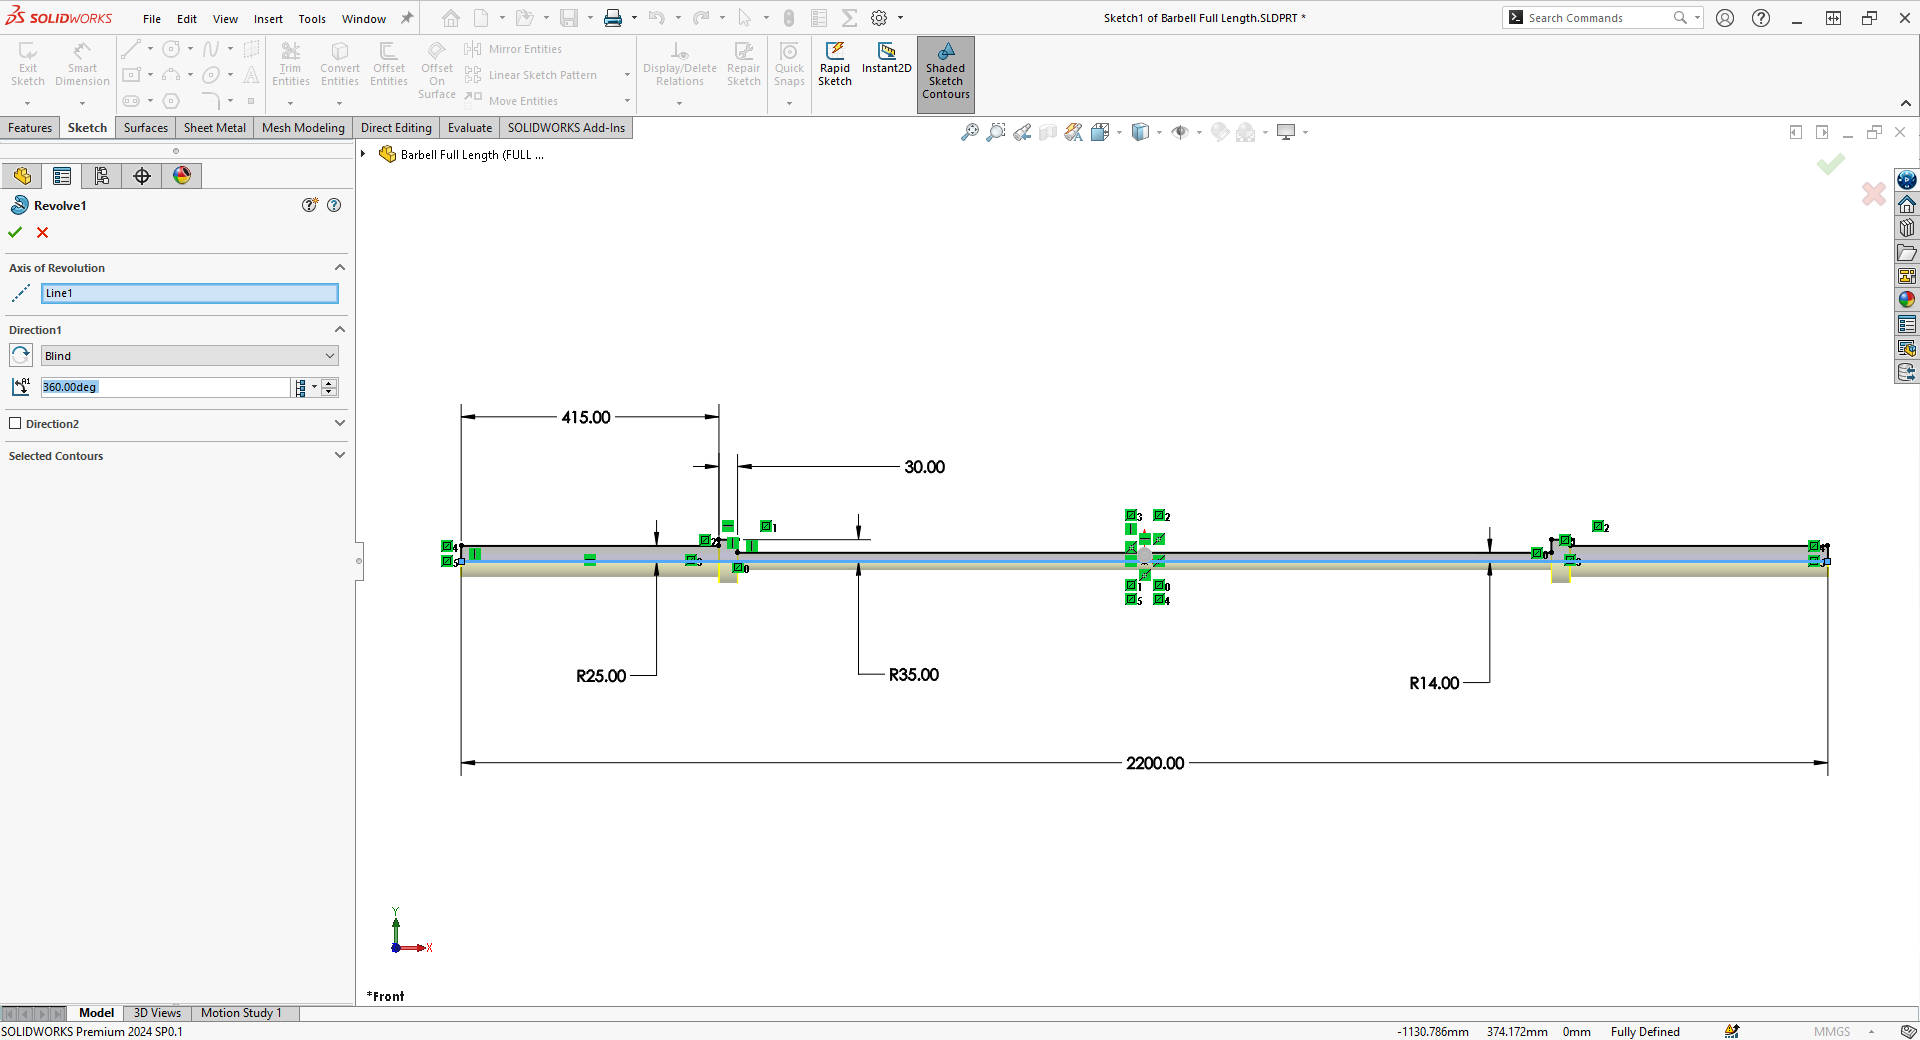The image size is (1920, 1040).
Task: Open the DisplayManager color sphere tab
Action: pyautogui.click(x=182, y=176)
